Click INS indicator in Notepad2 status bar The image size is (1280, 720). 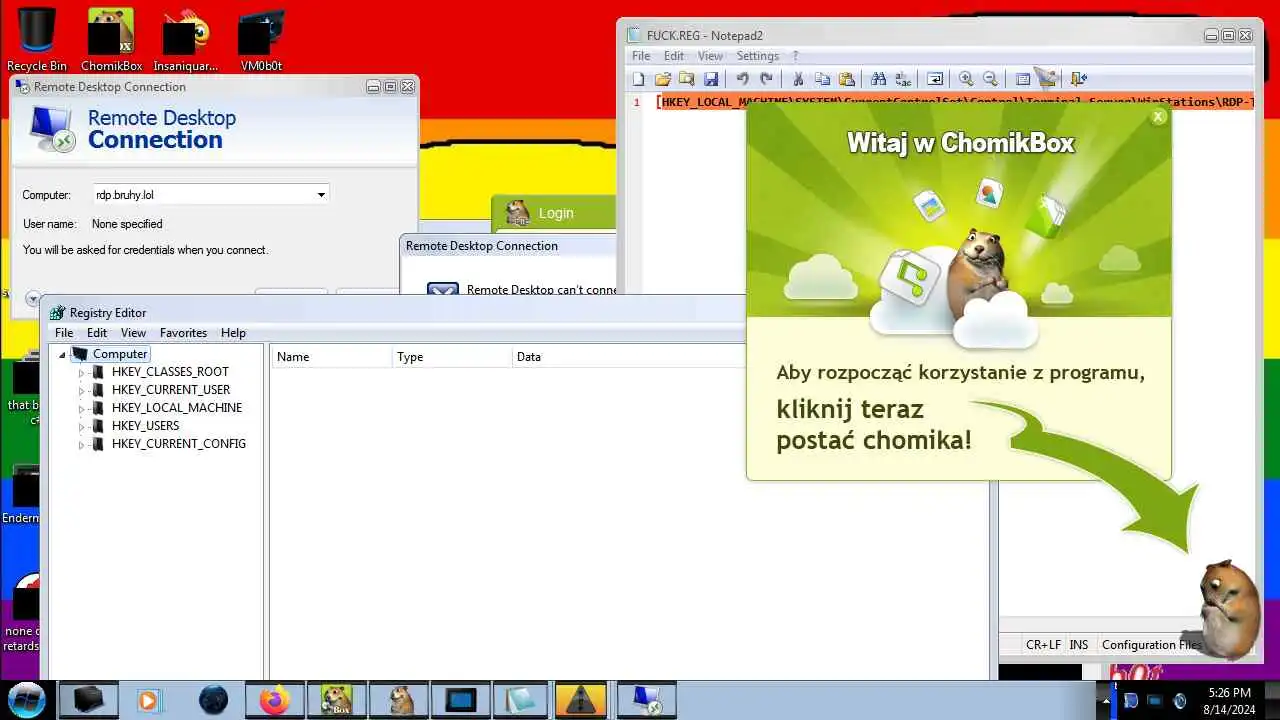[x=1079, y=645]
